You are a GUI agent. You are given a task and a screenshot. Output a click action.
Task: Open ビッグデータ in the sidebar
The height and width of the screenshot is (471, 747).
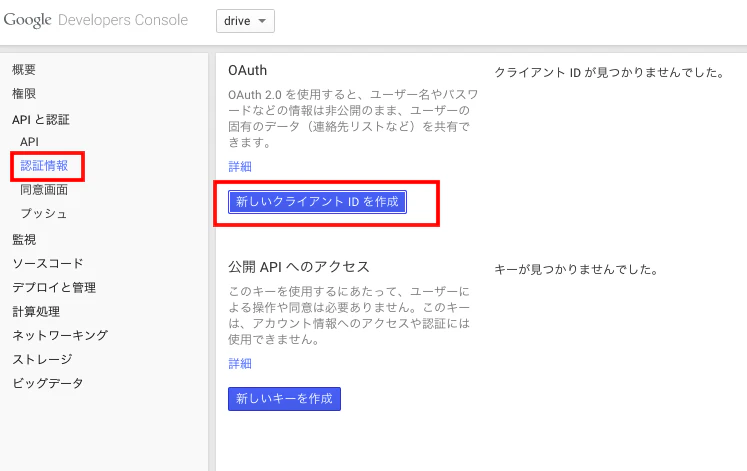[x=48, y=383]
